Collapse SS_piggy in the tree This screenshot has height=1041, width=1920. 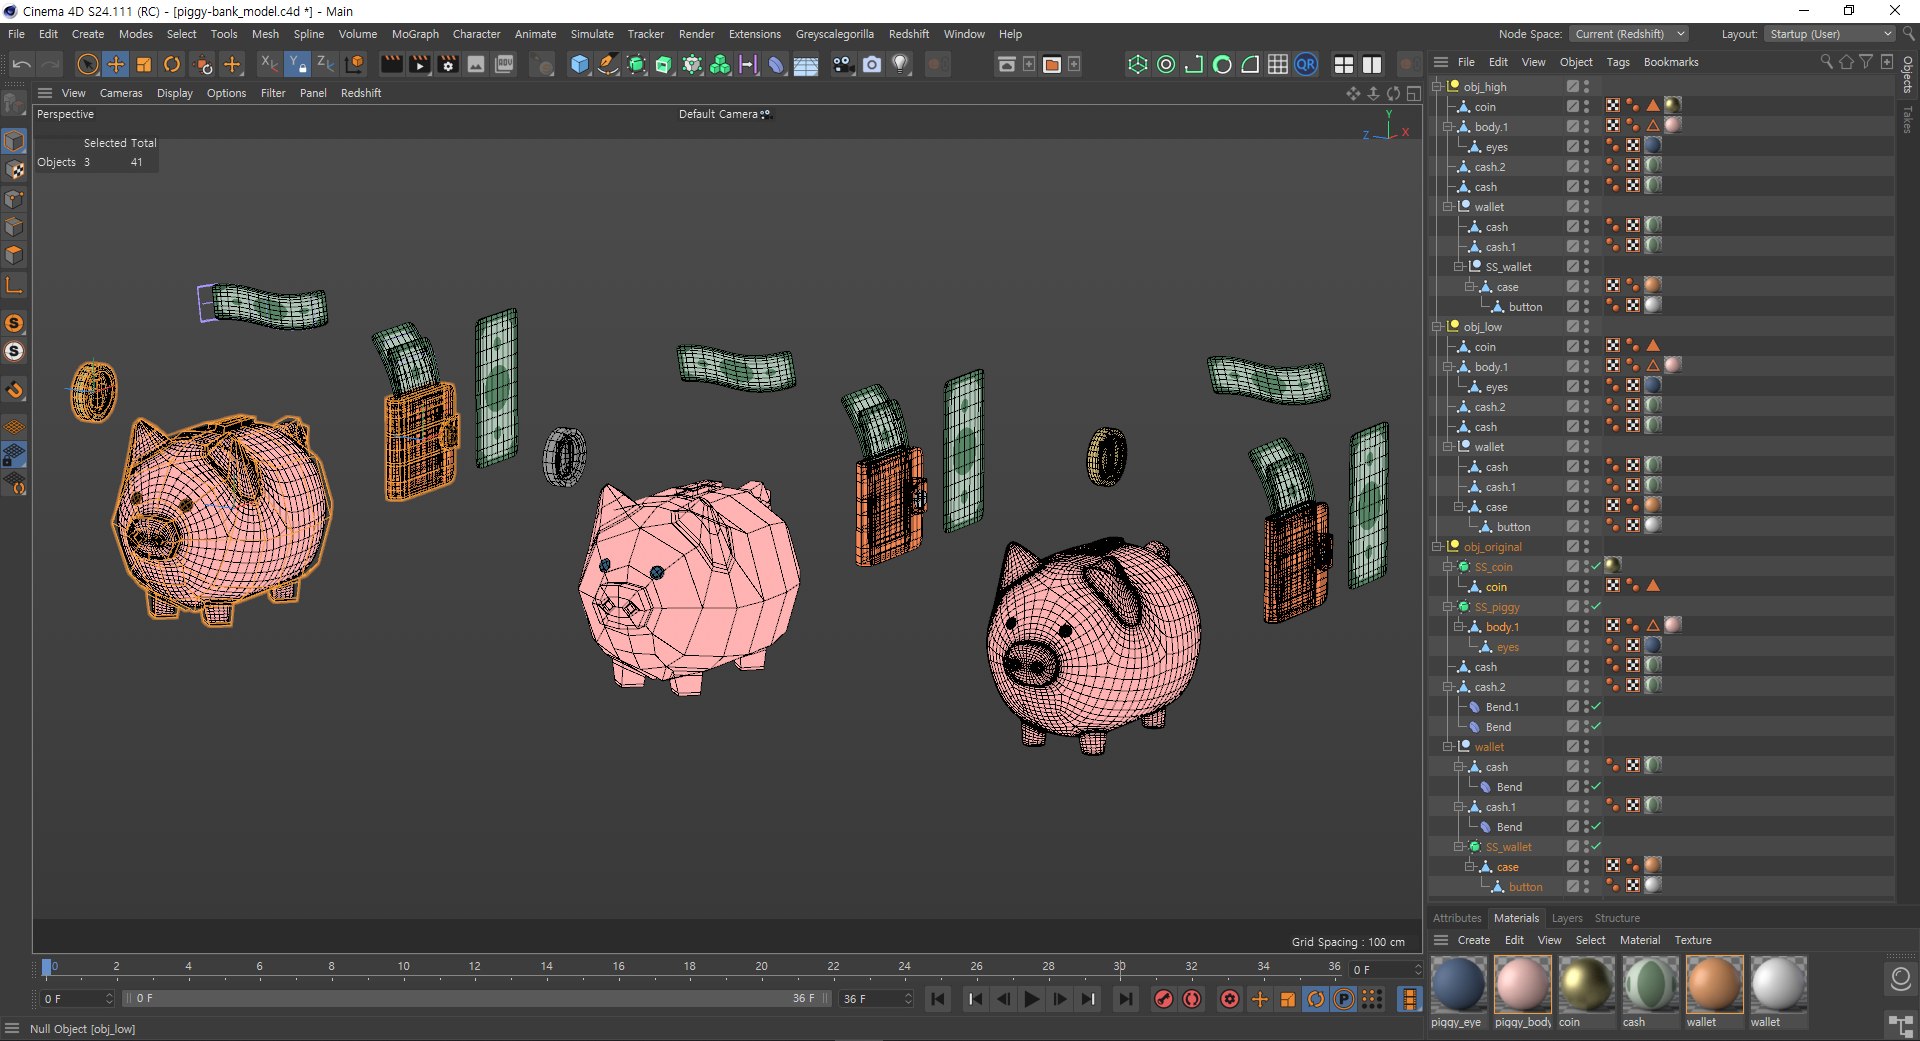click(x=1448, y=607)
